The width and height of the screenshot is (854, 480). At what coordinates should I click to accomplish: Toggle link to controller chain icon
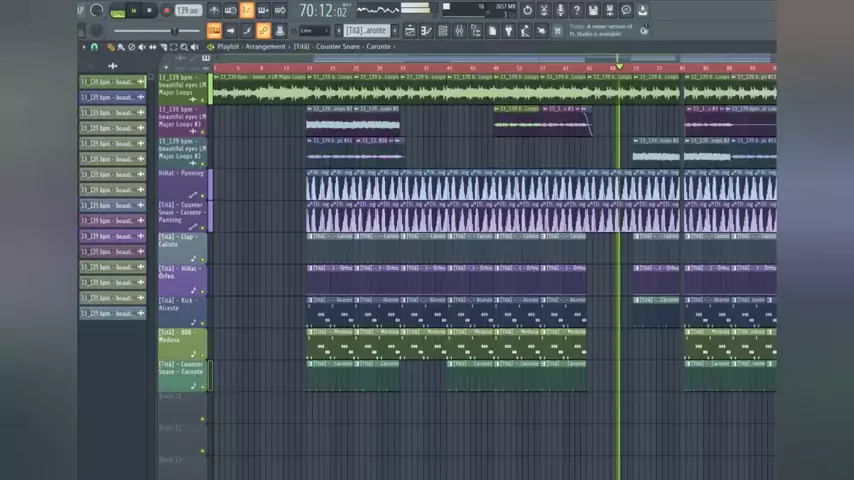coord(264,31)
